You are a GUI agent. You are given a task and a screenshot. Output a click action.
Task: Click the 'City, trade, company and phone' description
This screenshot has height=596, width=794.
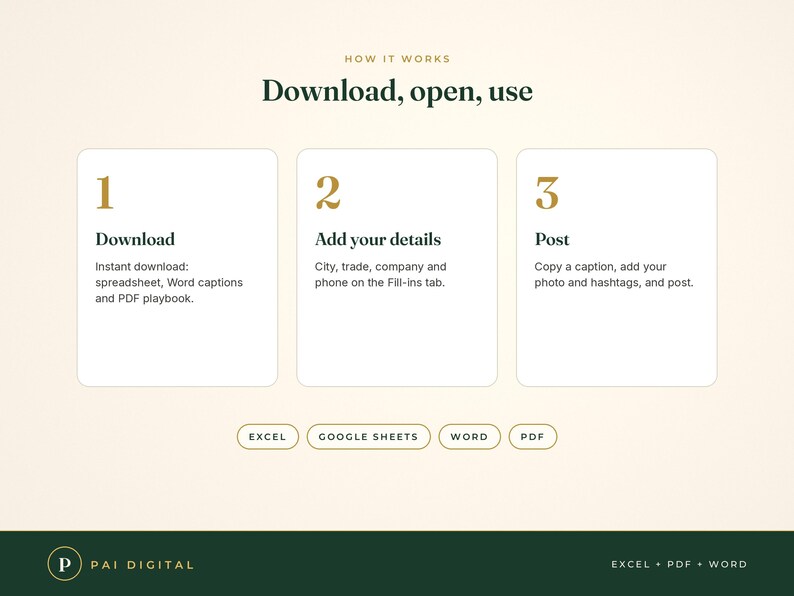[x=381, y=274]
